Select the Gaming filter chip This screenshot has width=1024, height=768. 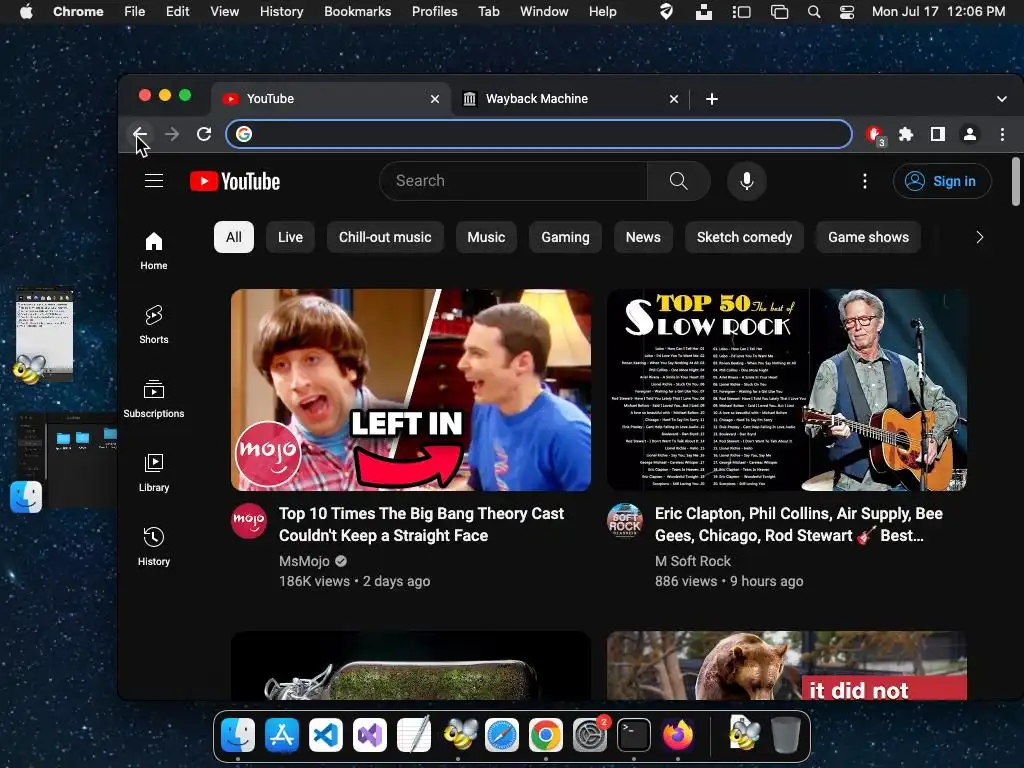pyautogui.click(x=565, y=237)
